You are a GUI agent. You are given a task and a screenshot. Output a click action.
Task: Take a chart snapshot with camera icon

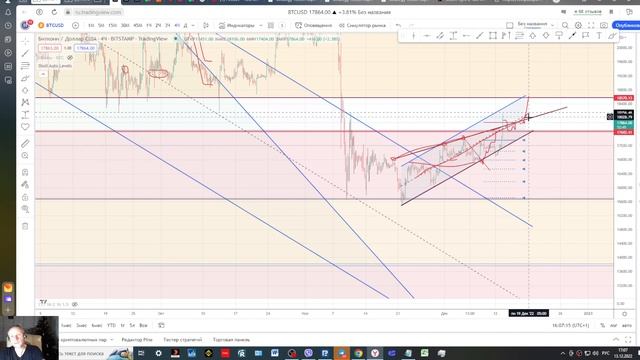click(x=604, y=25)
